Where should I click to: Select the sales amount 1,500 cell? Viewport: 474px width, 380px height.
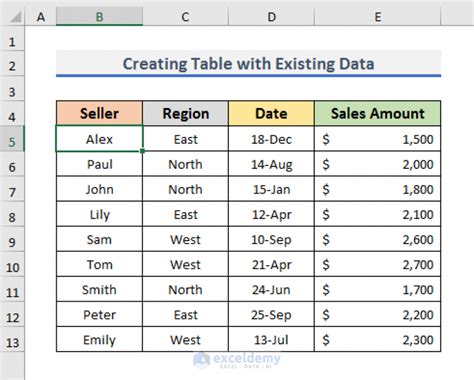pos(377,139)
